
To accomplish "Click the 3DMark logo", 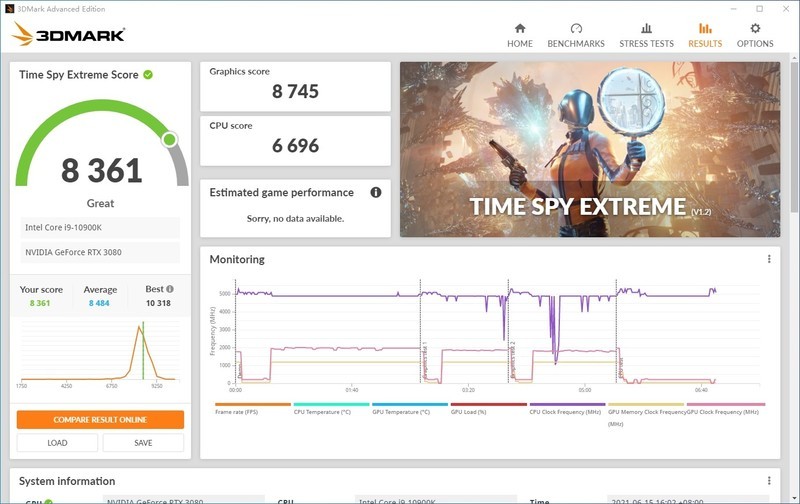I will click(x=68, y=34).
